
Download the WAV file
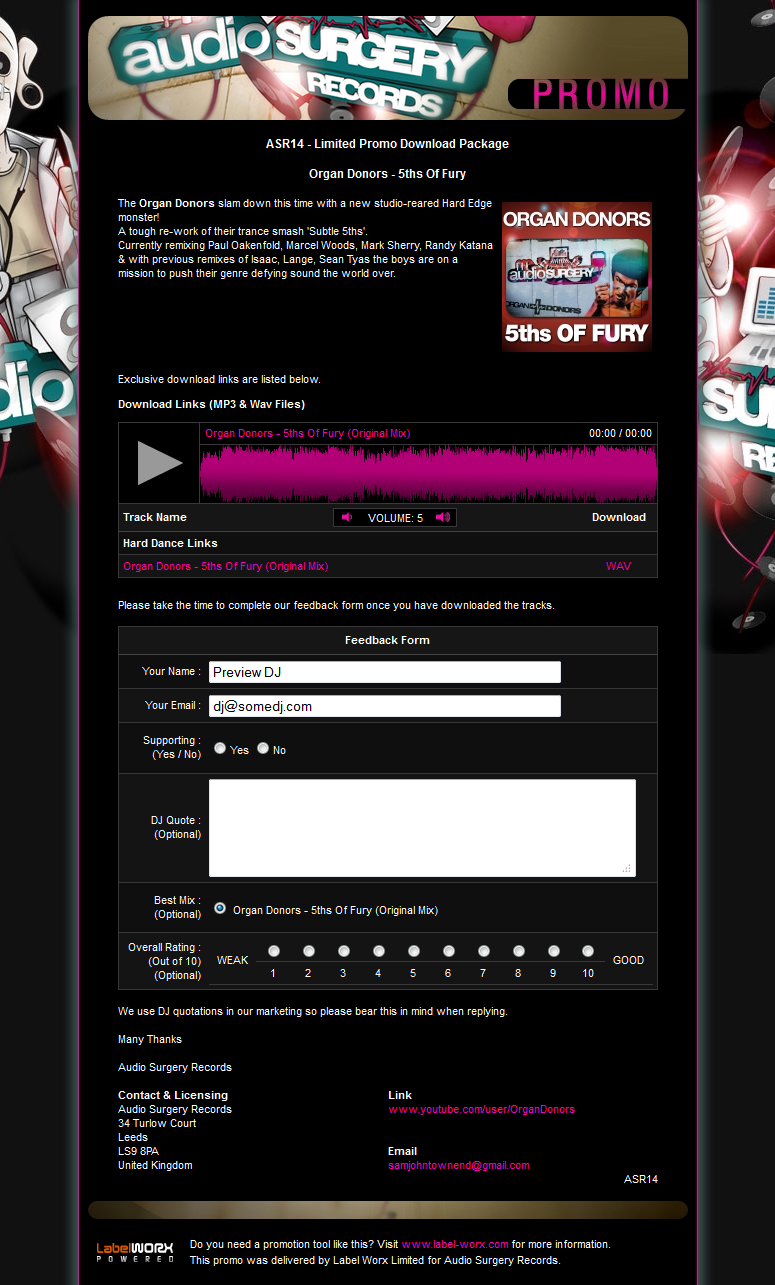[x=618, y=566]
